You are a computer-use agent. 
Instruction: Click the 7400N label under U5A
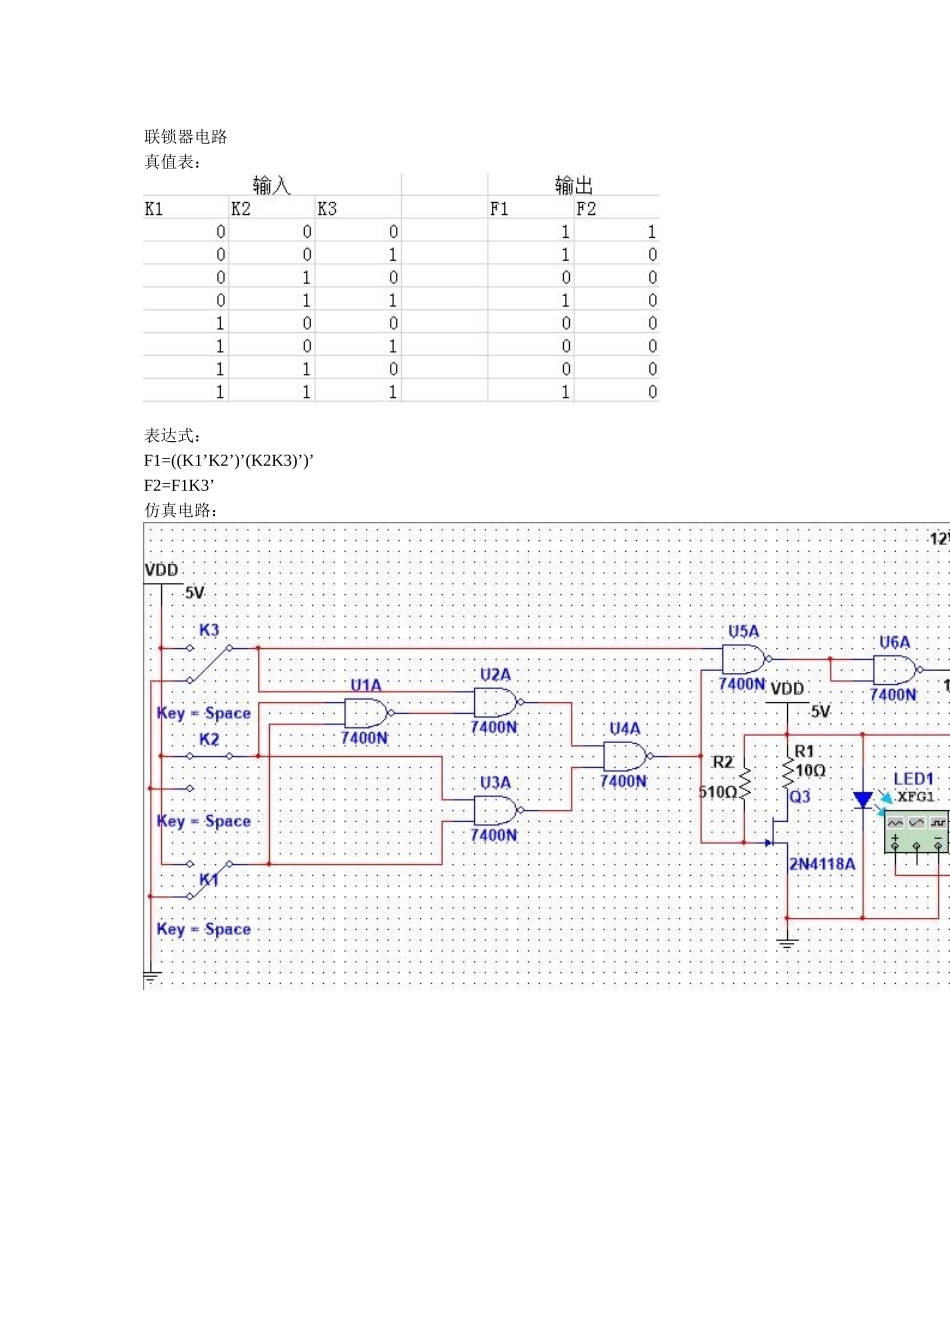point(742,684)
